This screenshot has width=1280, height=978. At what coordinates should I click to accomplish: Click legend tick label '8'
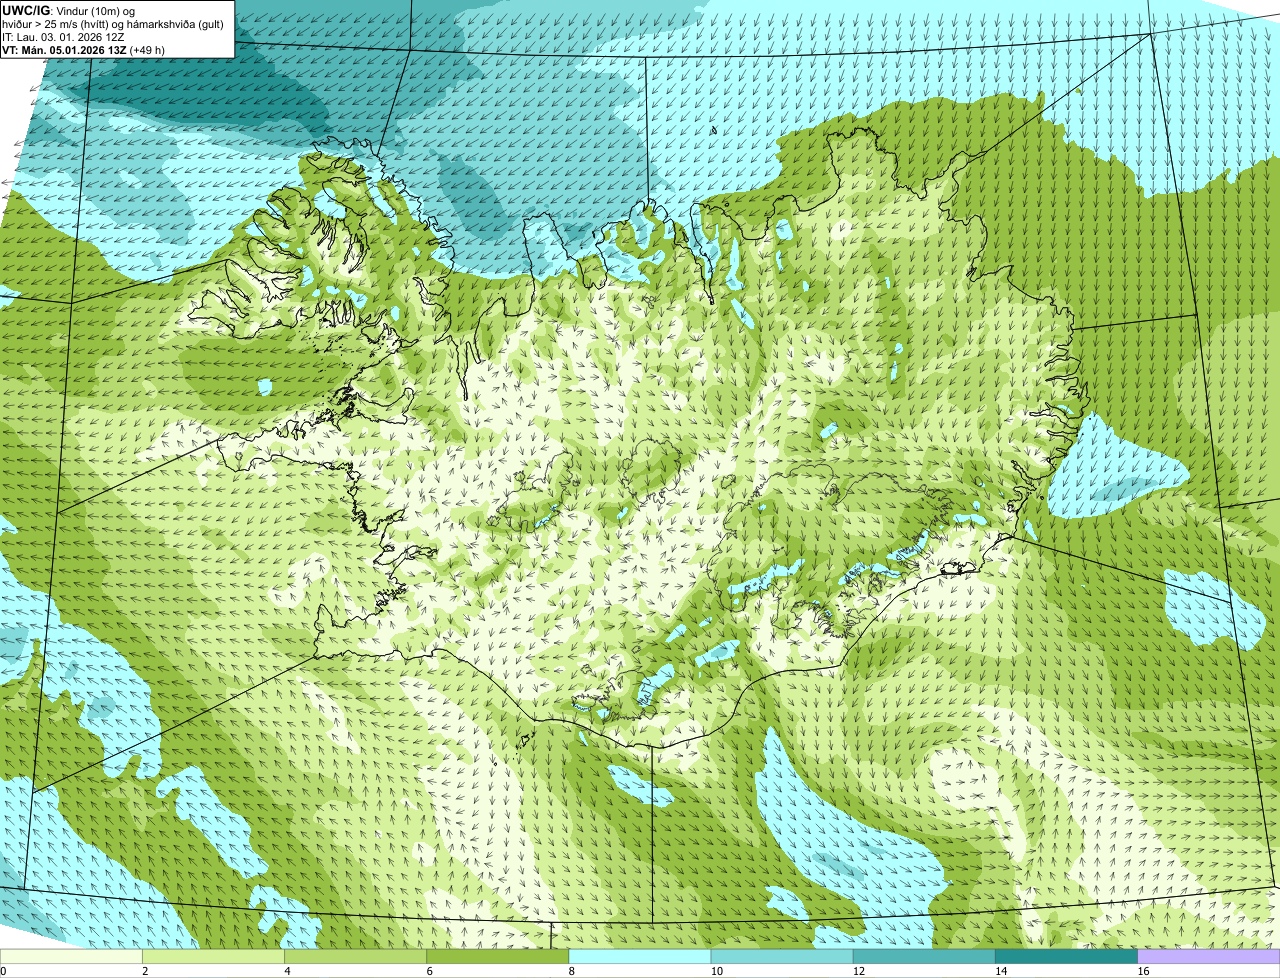click(571, 971)
